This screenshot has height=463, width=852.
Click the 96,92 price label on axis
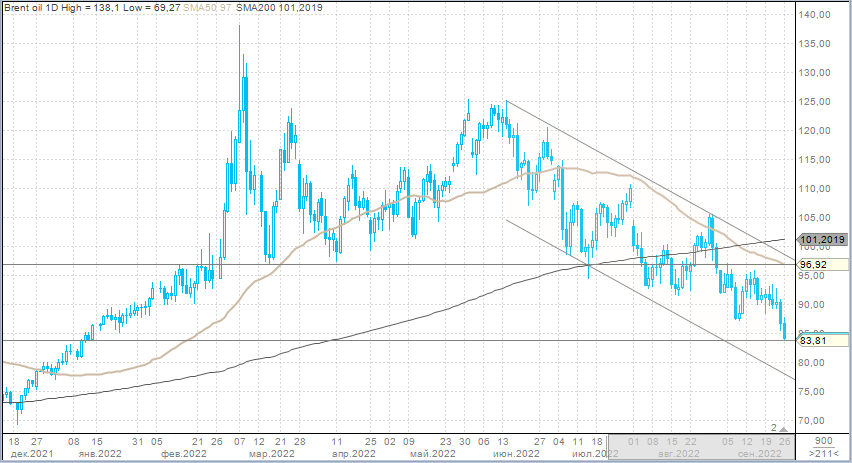[x=815, y=265]
